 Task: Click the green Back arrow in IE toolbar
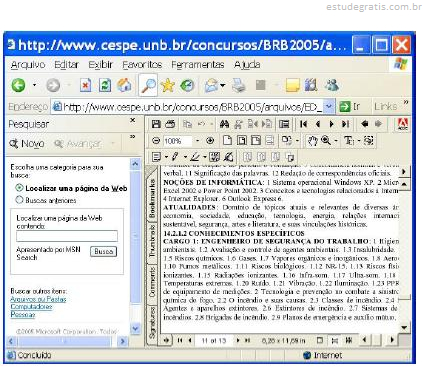18,85
